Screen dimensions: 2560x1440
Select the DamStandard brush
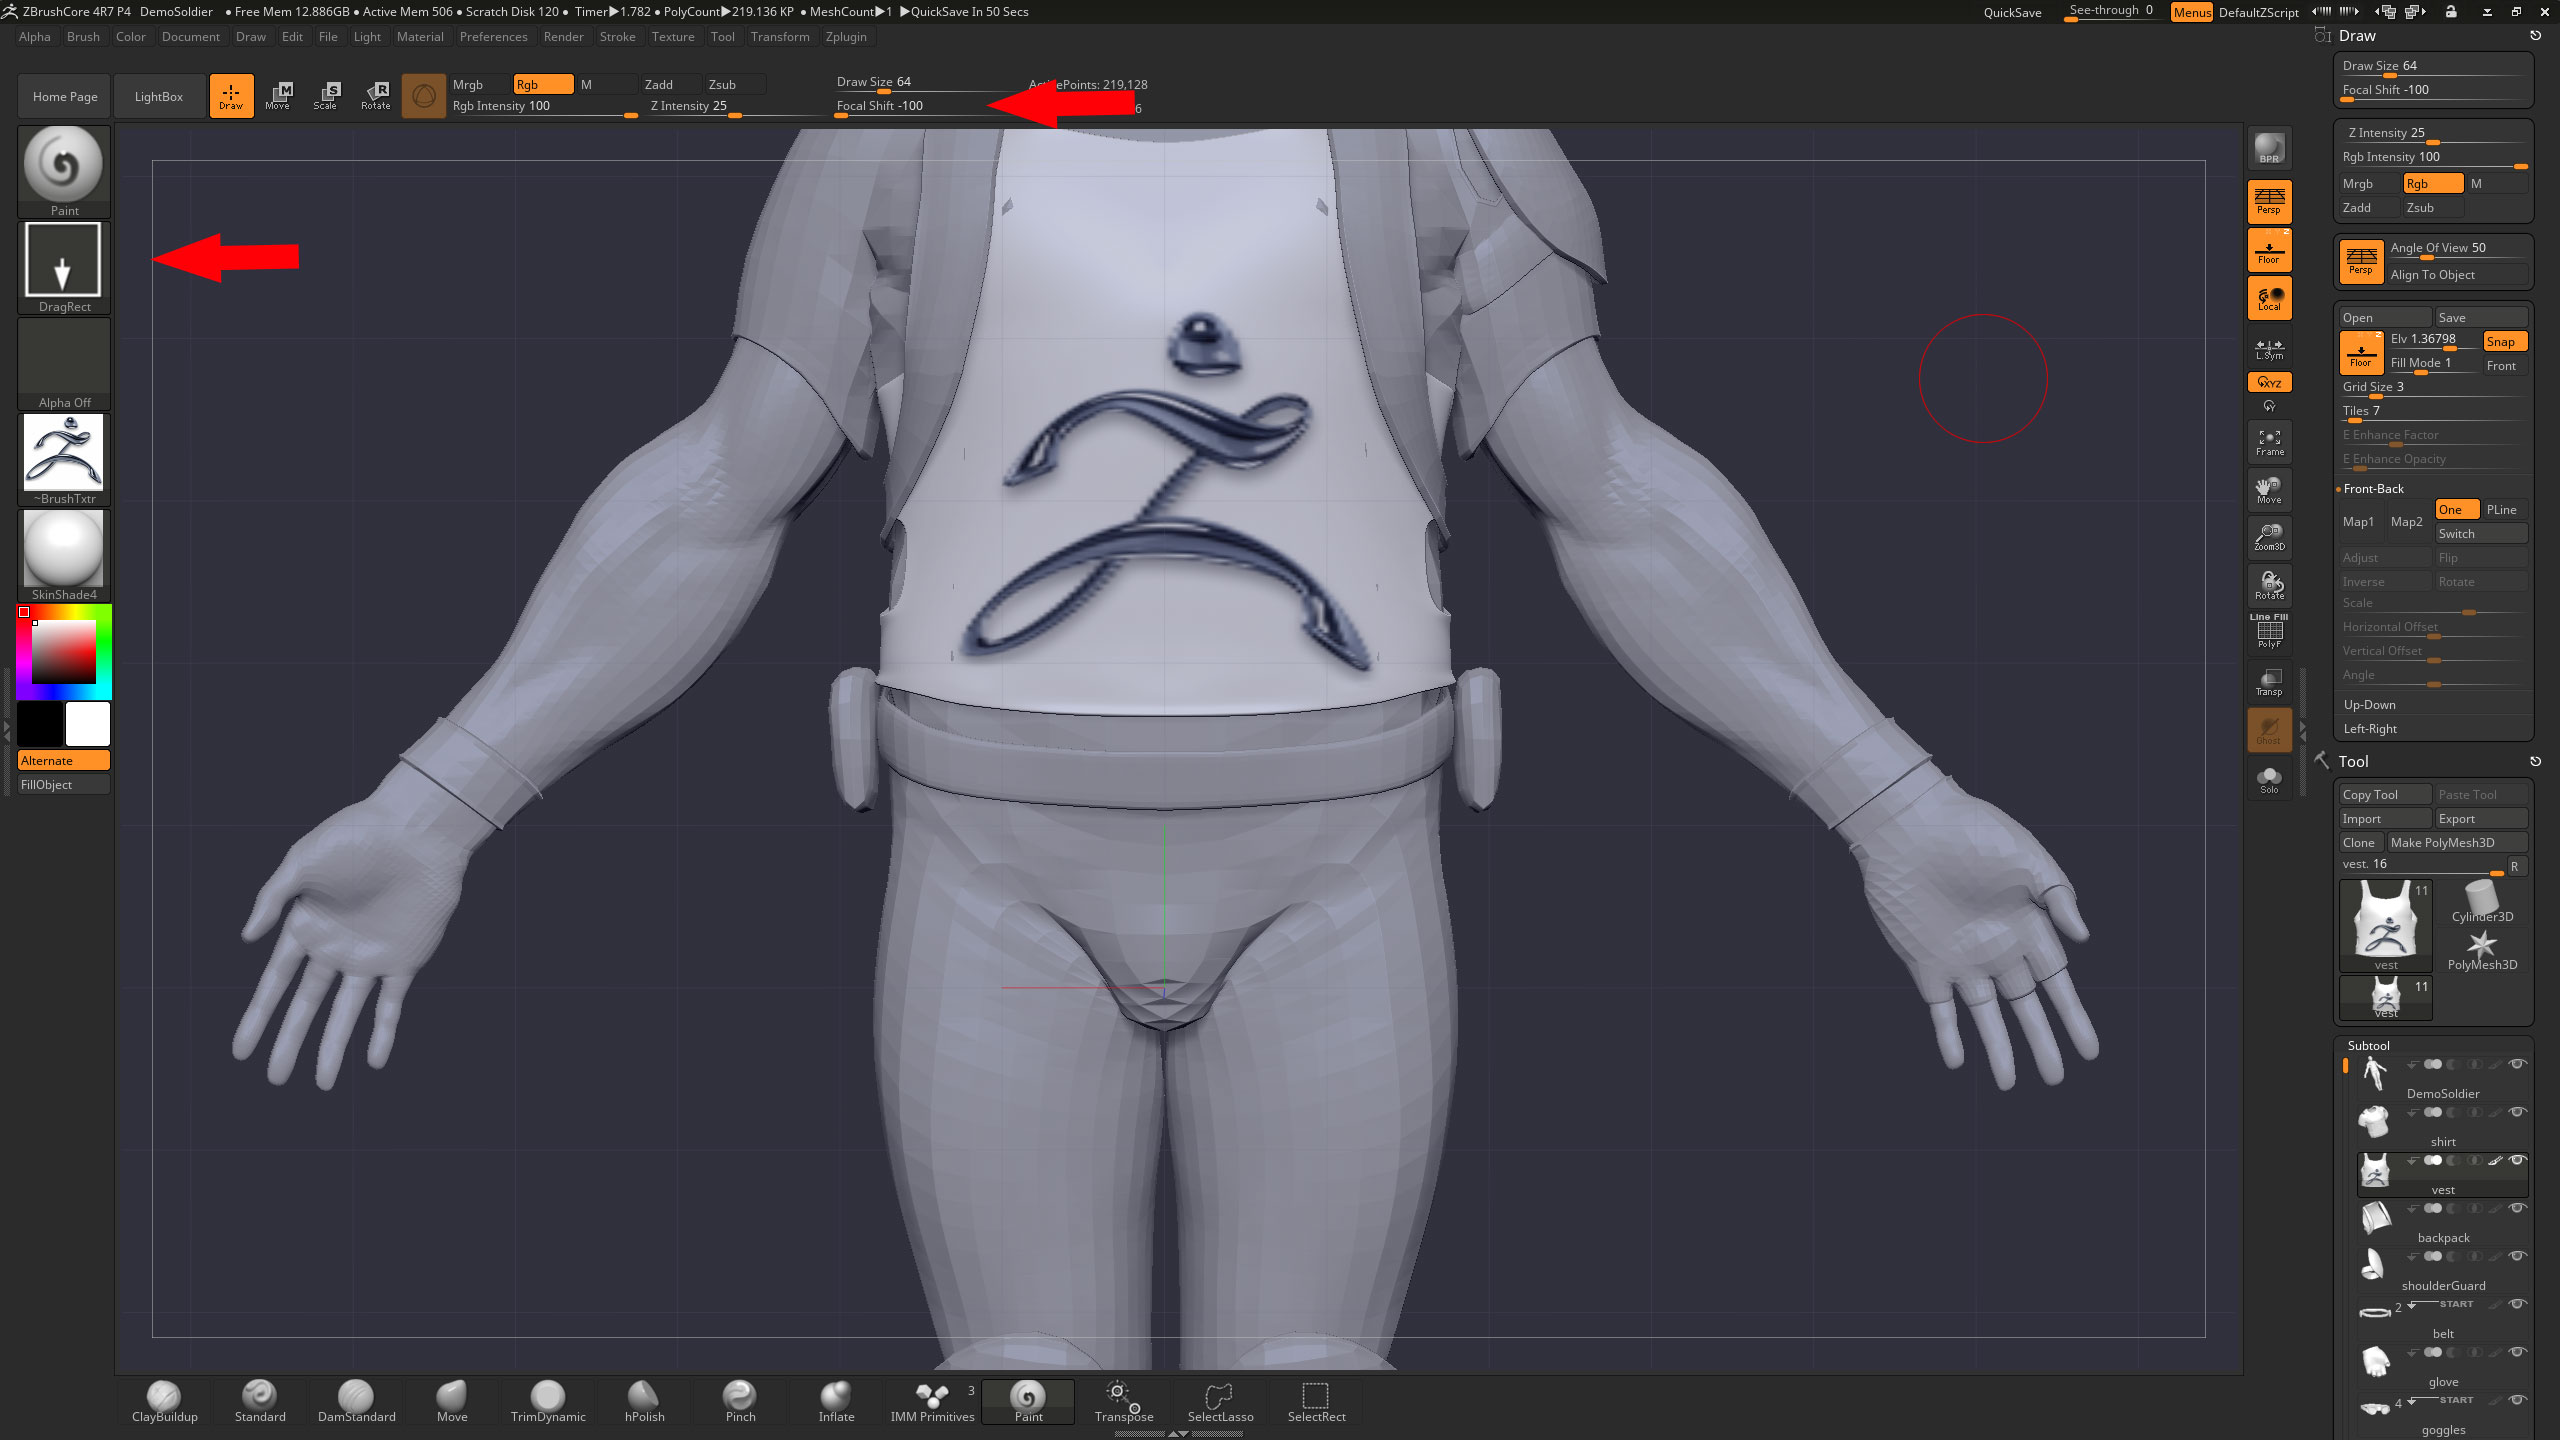tap(356, 1400)
